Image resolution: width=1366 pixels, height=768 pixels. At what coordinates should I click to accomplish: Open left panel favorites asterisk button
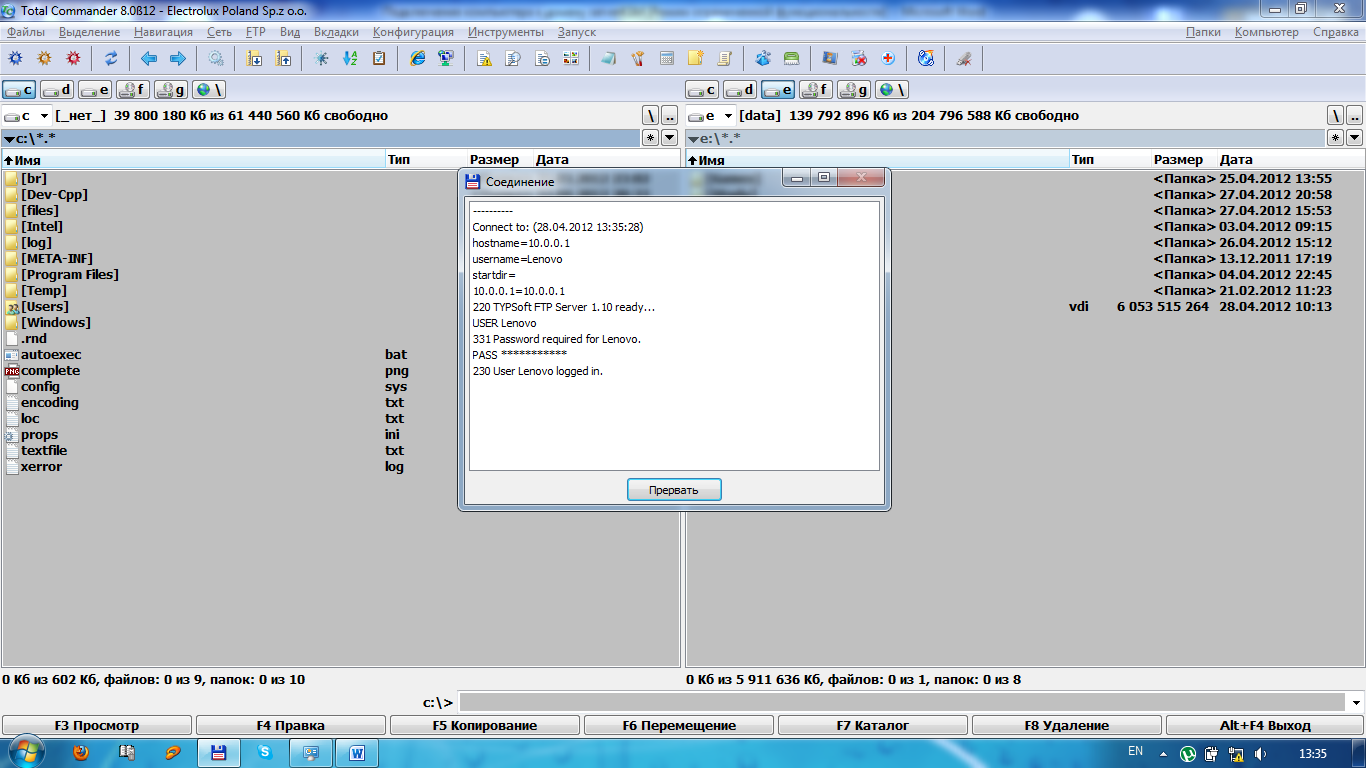pos(651,138)
